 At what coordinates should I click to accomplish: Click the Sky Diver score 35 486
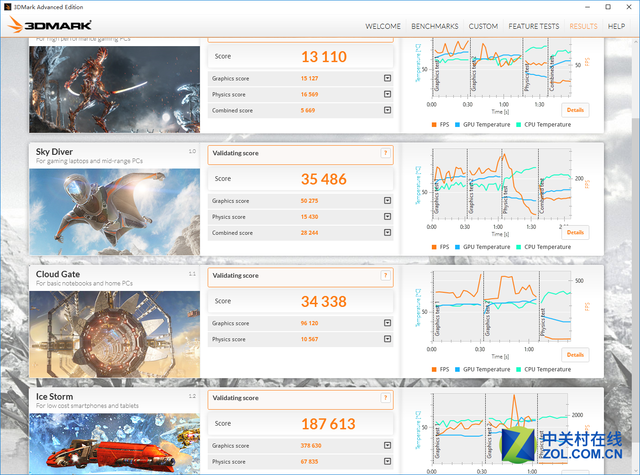point(324,179)
